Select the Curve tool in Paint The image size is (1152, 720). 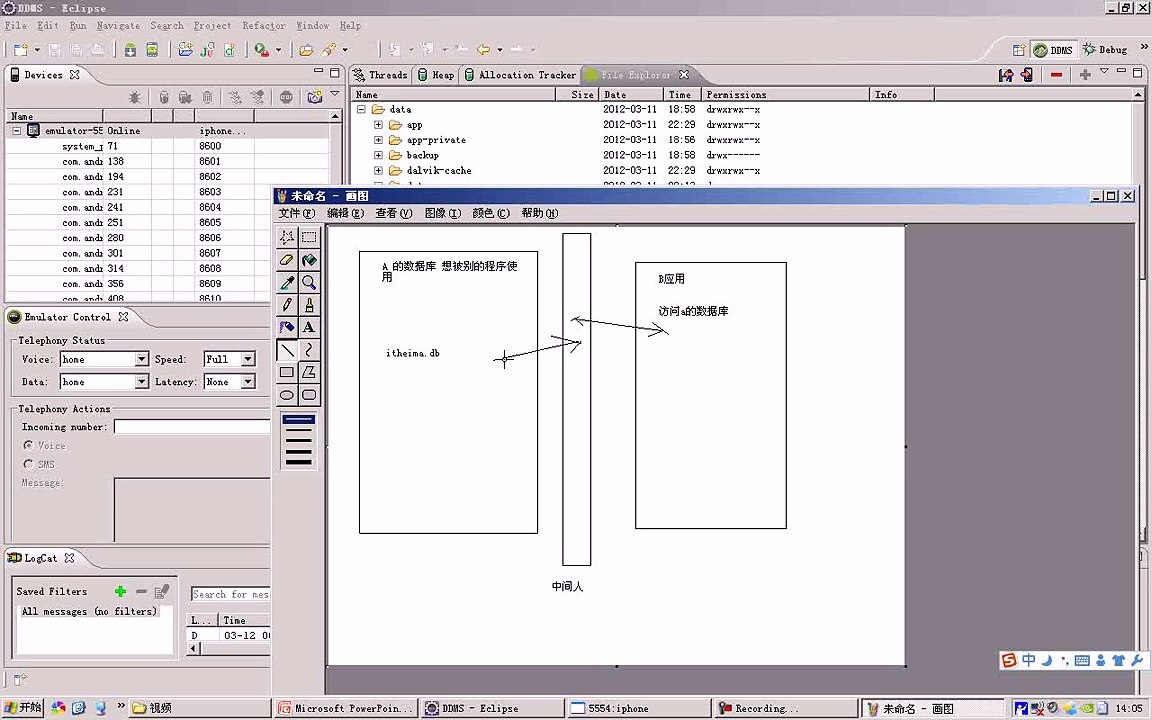coord(309,350)
